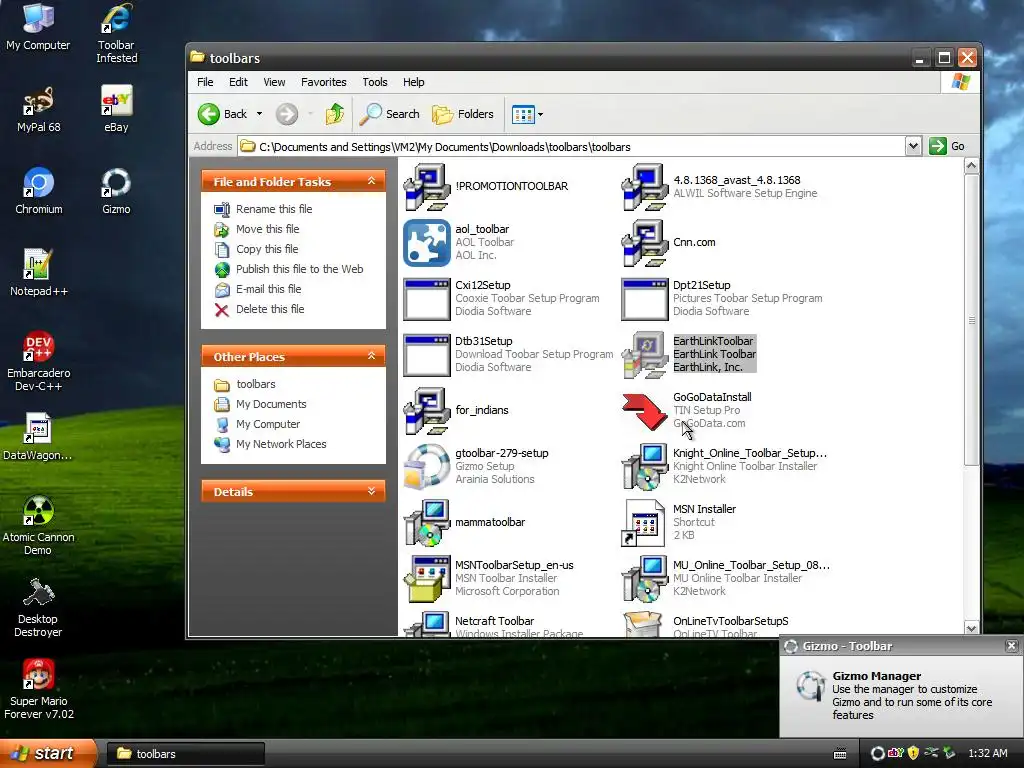
Task: Select the mammatoolbar installer icon
Action: [x=426, y=523]
